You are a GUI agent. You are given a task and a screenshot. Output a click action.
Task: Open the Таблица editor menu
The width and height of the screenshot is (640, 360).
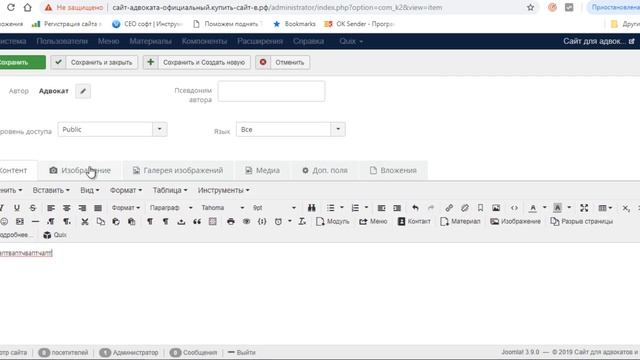(170, 190)
